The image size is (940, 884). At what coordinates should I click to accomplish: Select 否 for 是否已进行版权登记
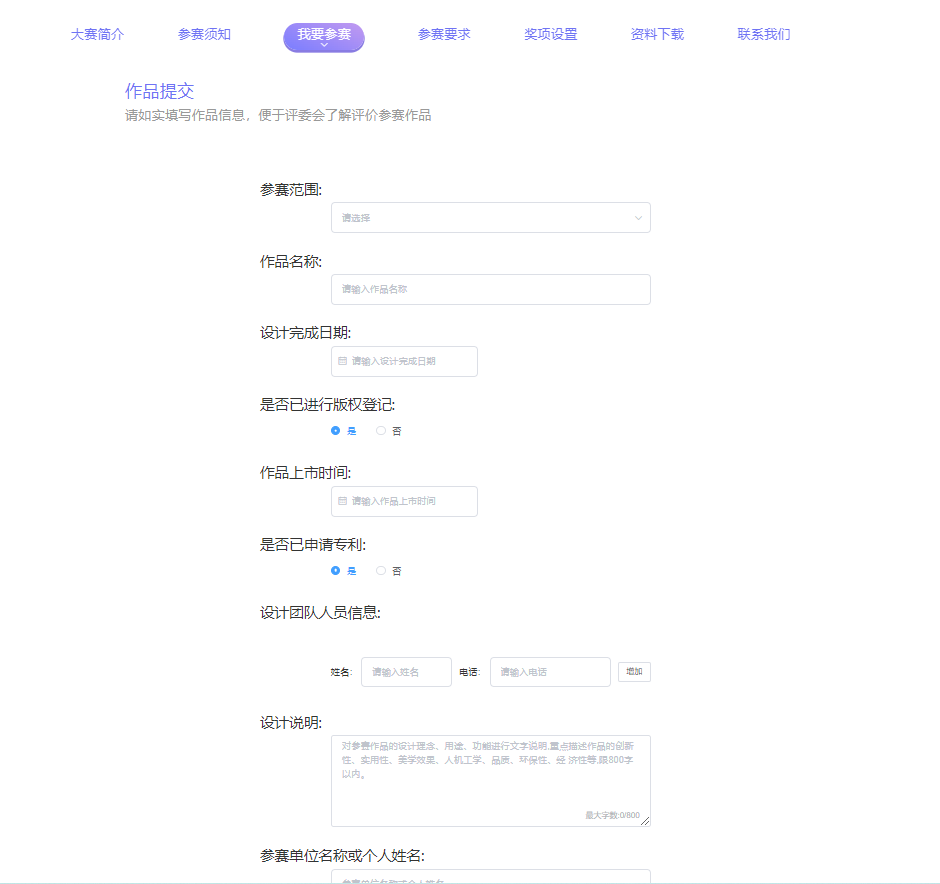(381, 431)
